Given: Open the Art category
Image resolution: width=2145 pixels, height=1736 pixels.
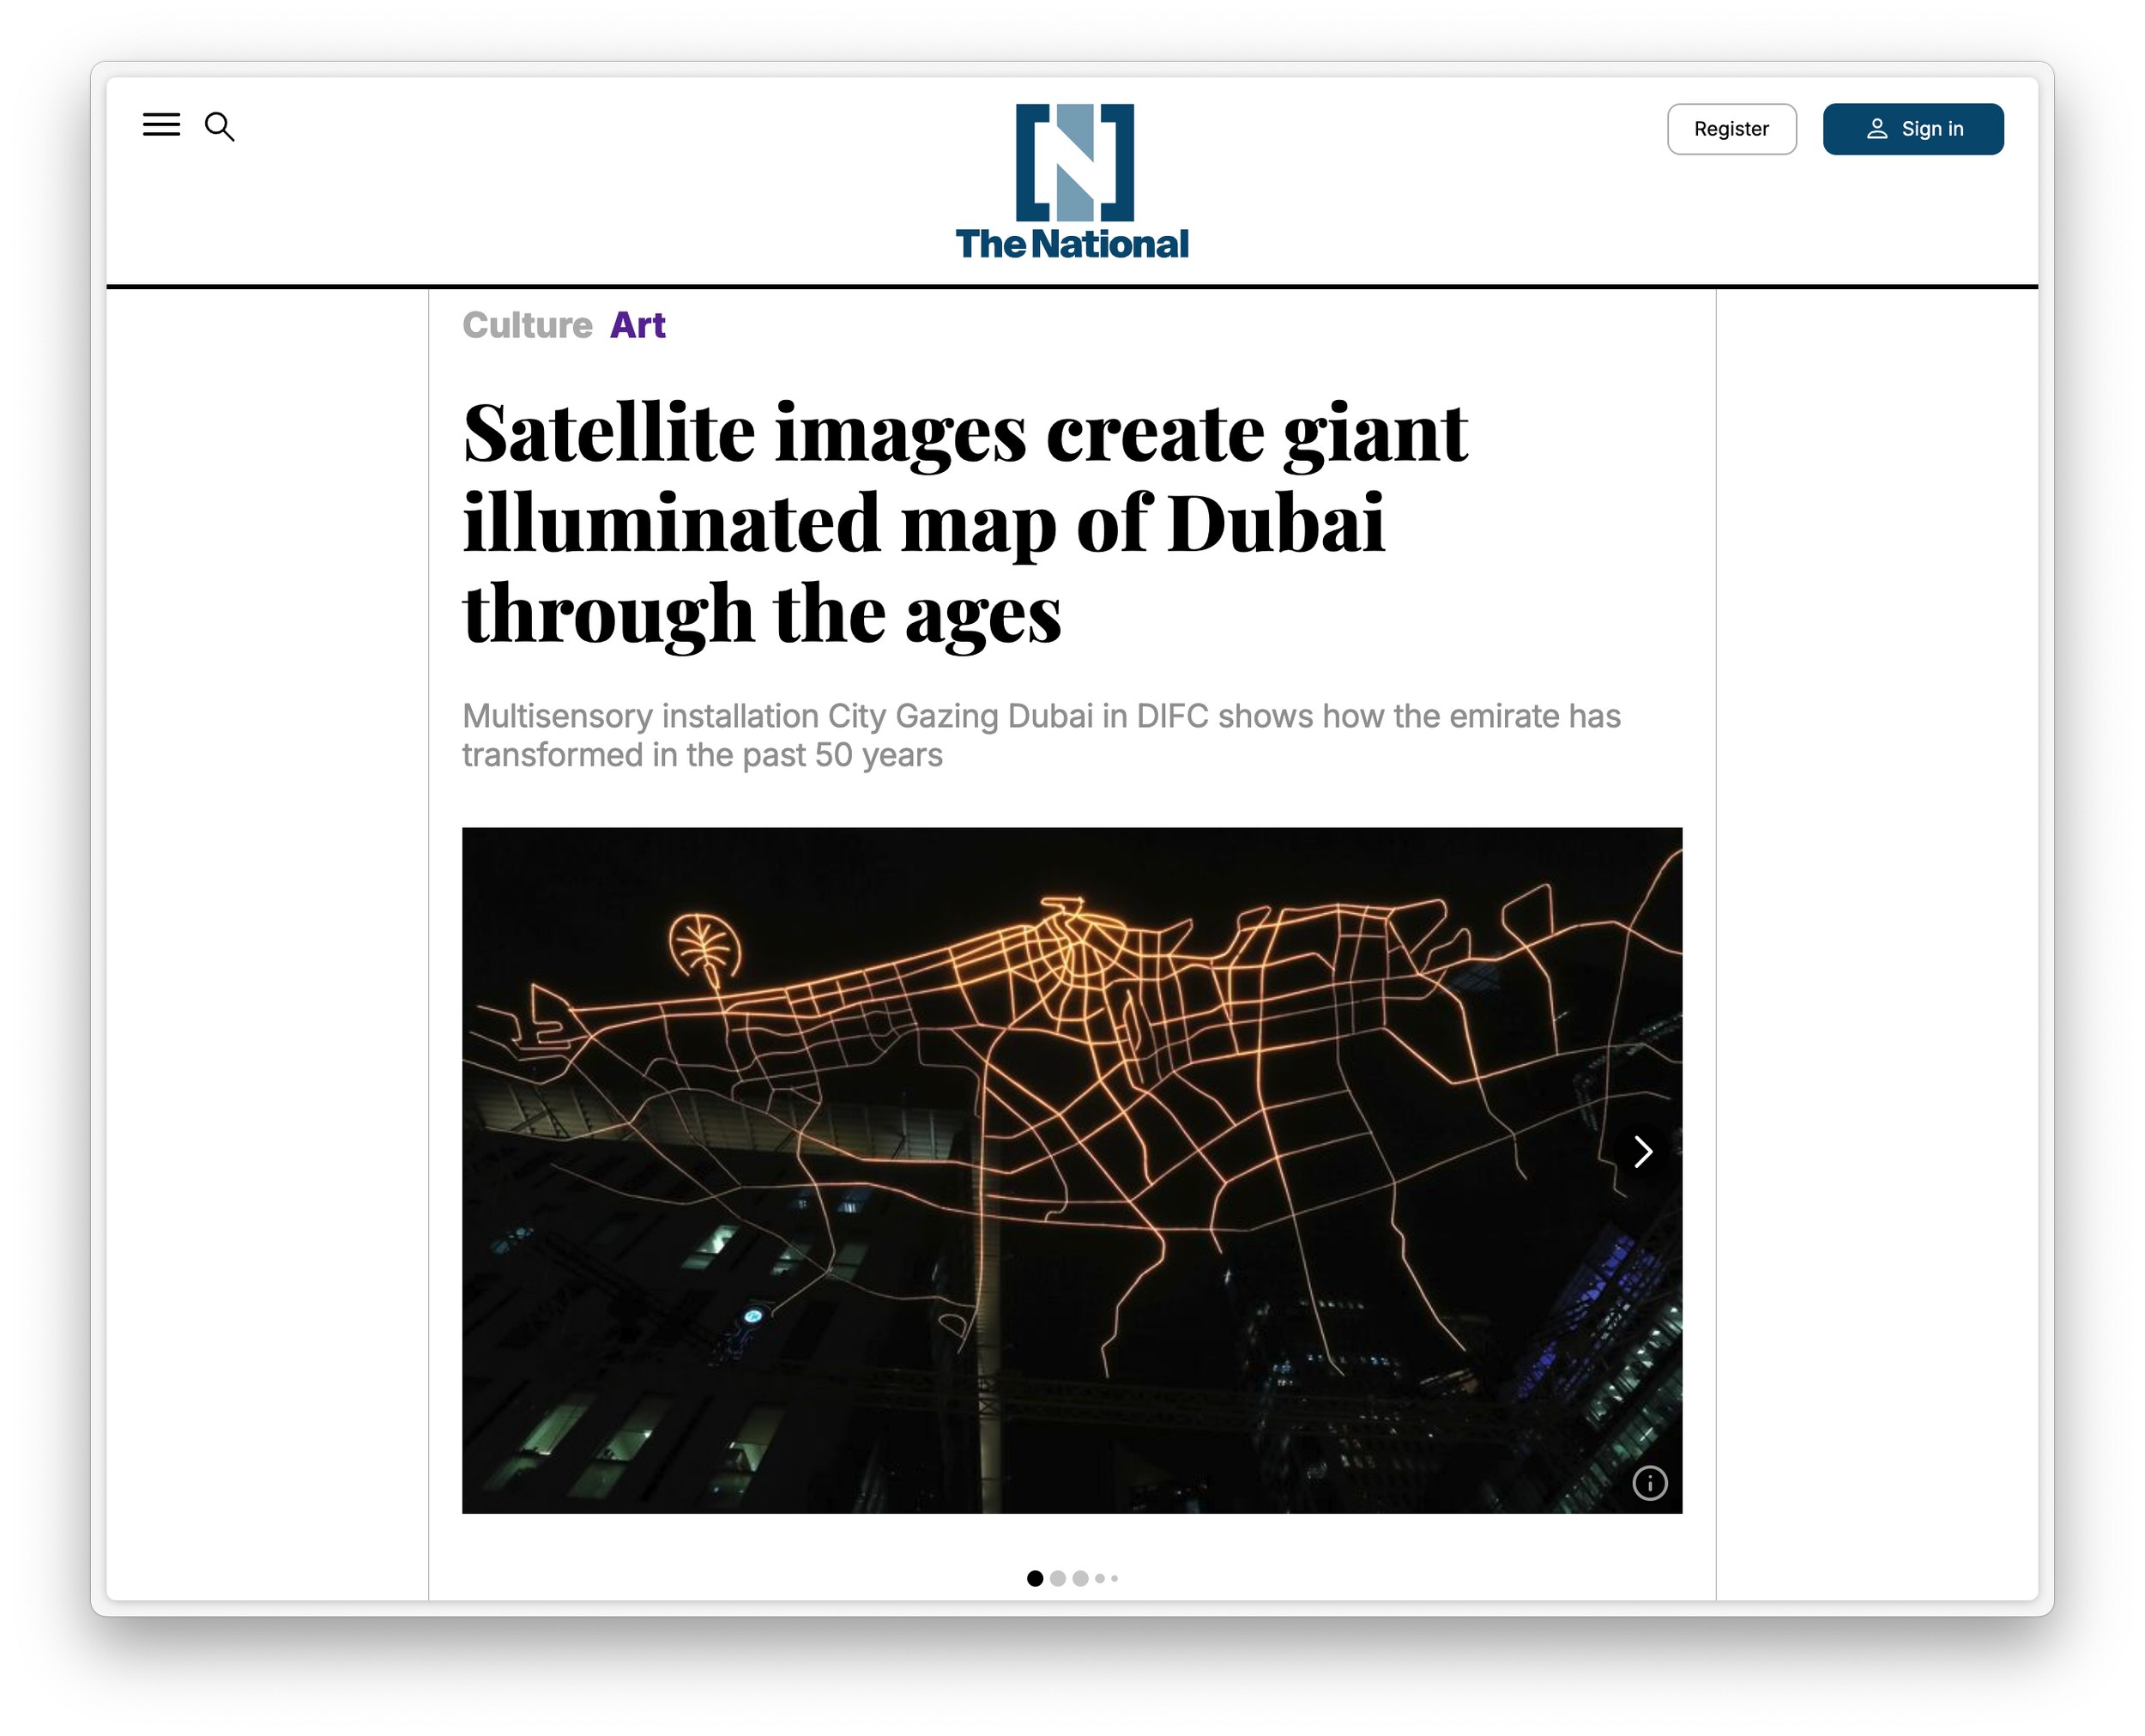Looking at the screenshot, I should 637,325.
